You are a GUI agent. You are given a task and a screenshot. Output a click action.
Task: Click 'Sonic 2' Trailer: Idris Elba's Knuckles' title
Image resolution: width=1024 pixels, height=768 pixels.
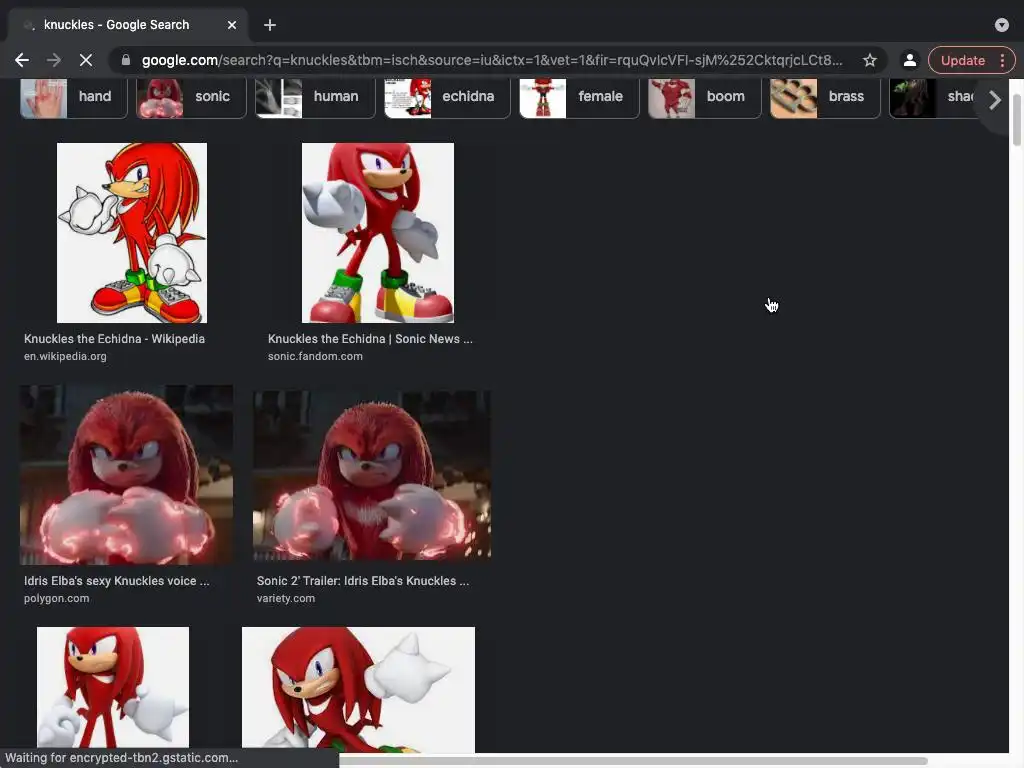(x=362, y=581)
